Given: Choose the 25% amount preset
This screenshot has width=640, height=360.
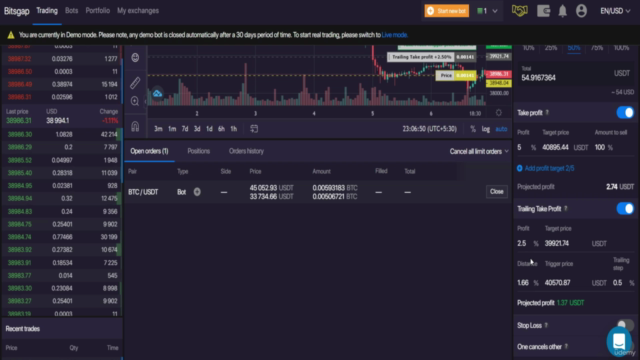Looking at the screenshot, I should point(551,48).
